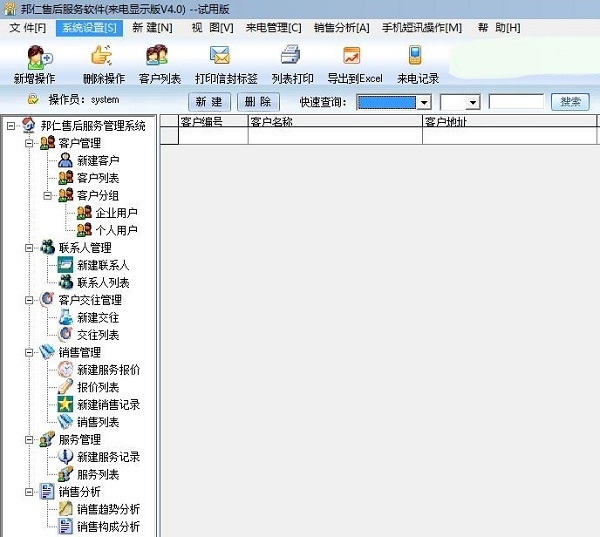600x537 pixels.
Task: Click the 销售趋势分析 icon
Action: tap(65, 509)
